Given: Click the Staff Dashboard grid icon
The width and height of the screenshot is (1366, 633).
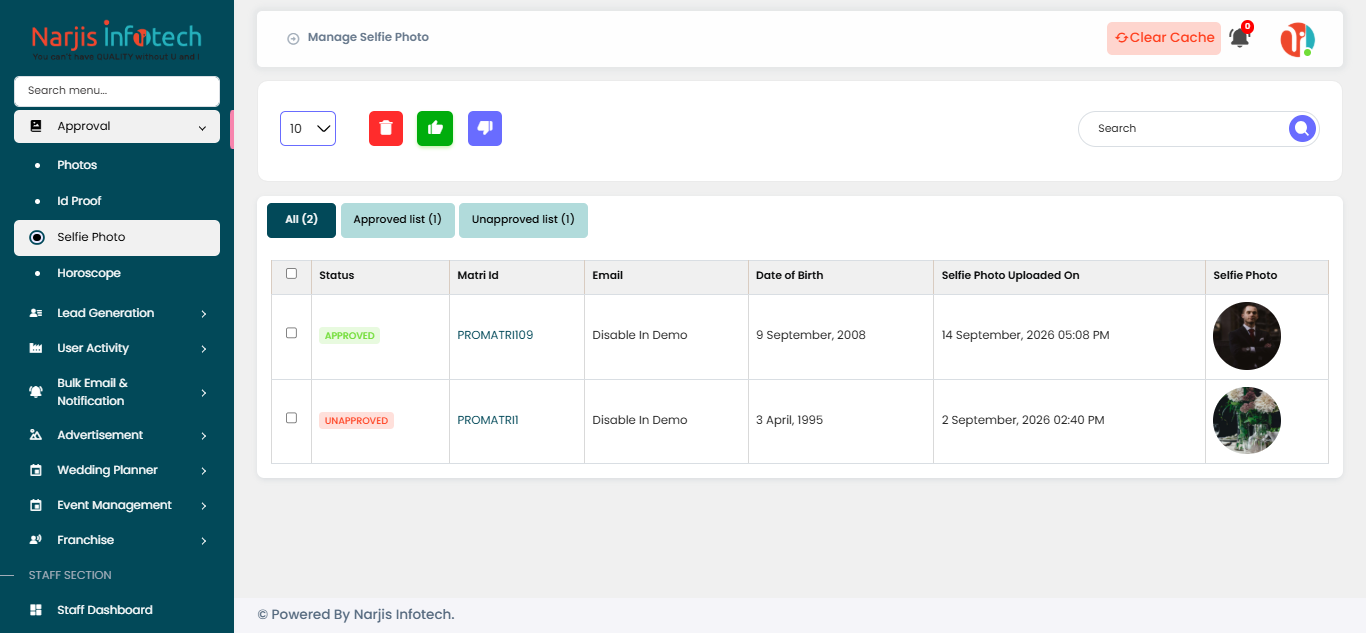Looking at the screenshot, I should 36,610.
